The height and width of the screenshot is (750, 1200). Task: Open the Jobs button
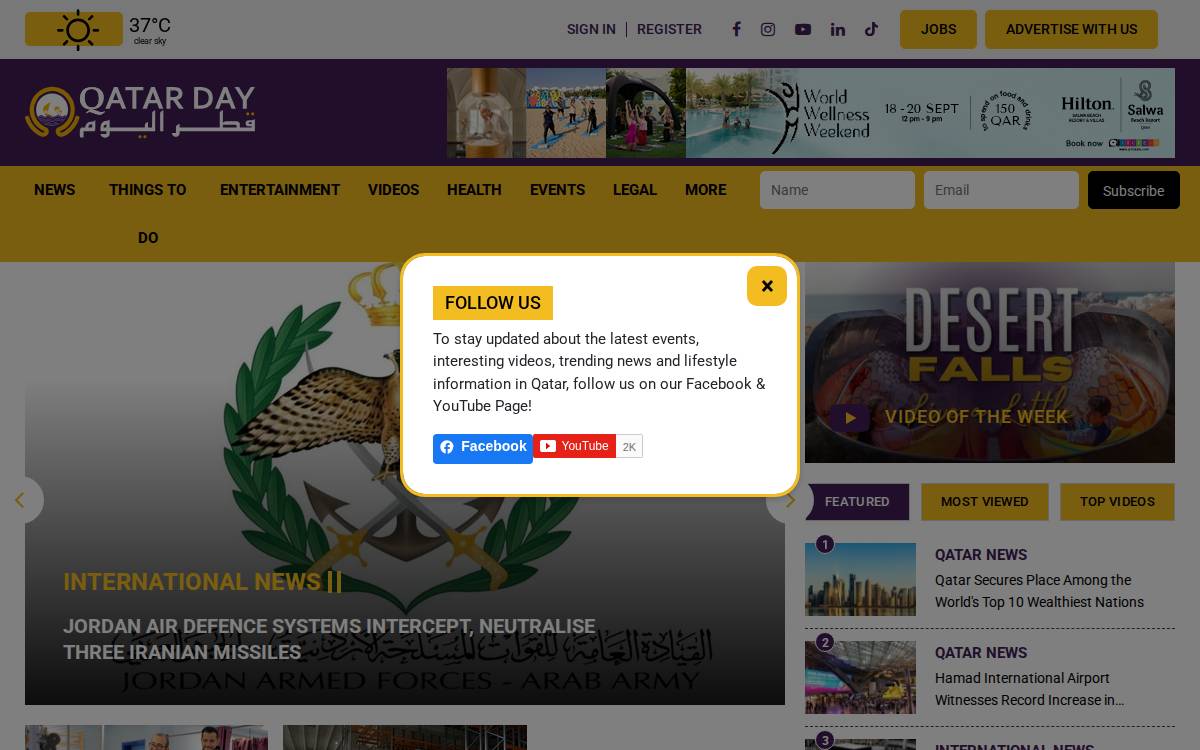tap(938, 29)
